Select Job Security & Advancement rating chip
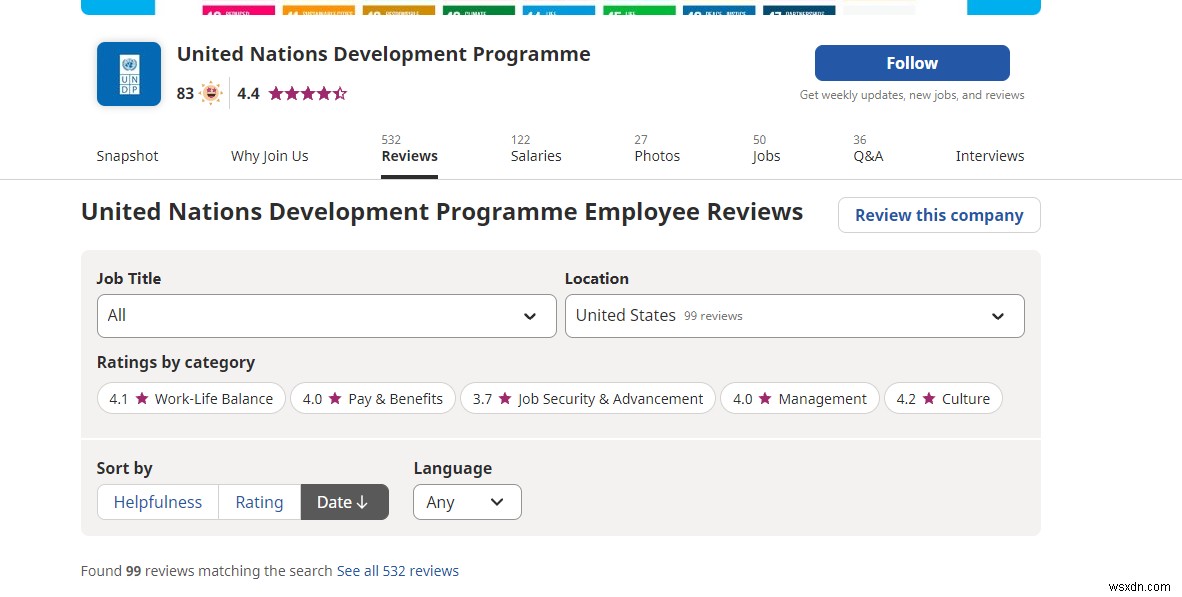 [x=588, y=398]
